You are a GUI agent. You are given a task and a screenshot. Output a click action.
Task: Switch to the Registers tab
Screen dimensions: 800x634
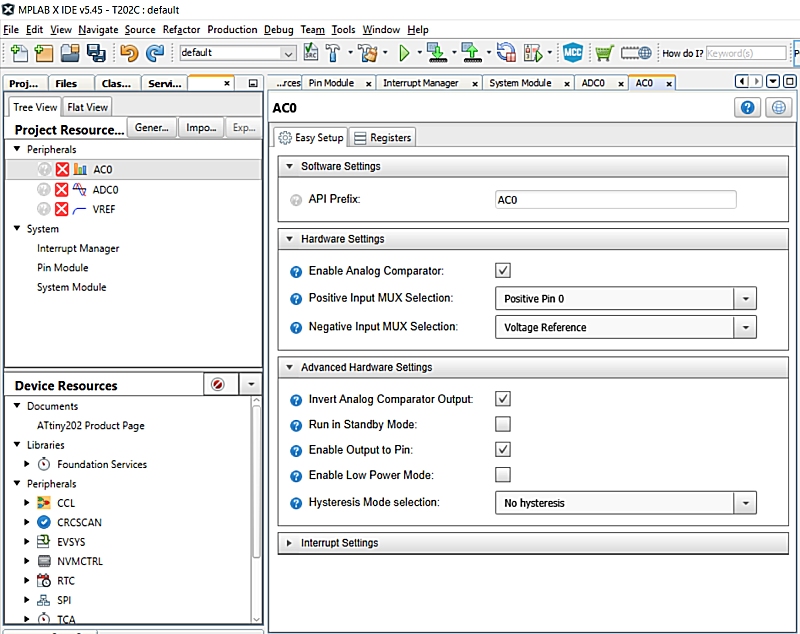(x=383, y=137)
